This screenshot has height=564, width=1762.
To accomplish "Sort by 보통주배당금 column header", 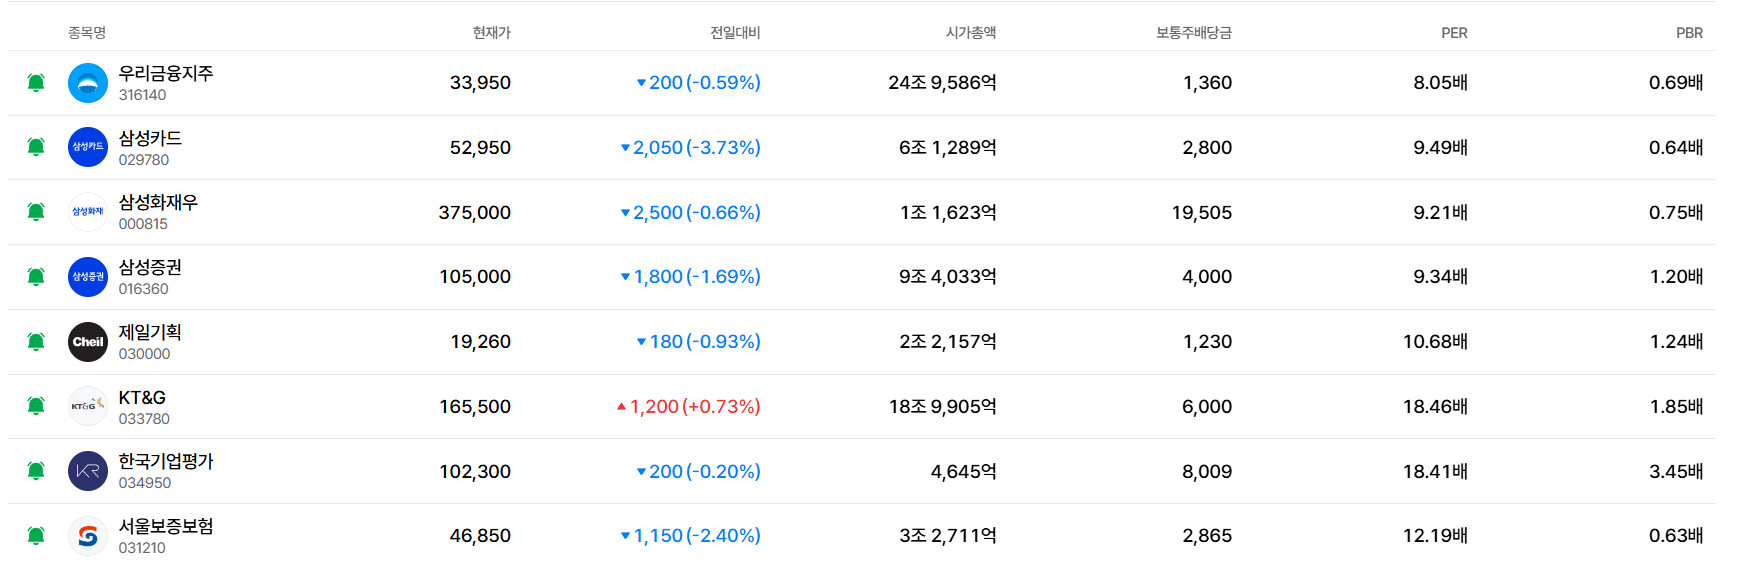I will pos(1194,33).
